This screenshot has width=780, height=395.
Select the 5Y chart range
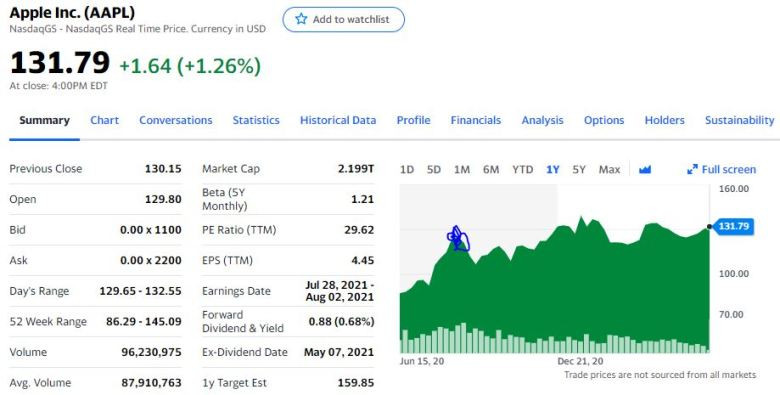click(x=579, y=170)
